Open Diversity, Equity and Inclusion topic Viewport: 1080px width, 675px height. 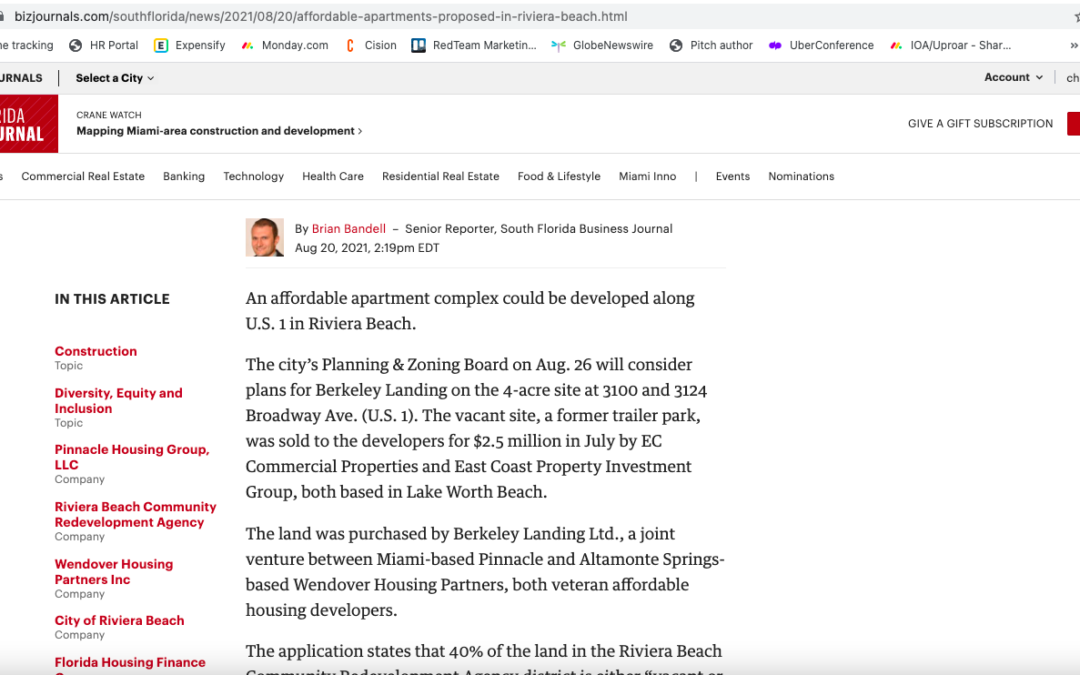point(118,401)
